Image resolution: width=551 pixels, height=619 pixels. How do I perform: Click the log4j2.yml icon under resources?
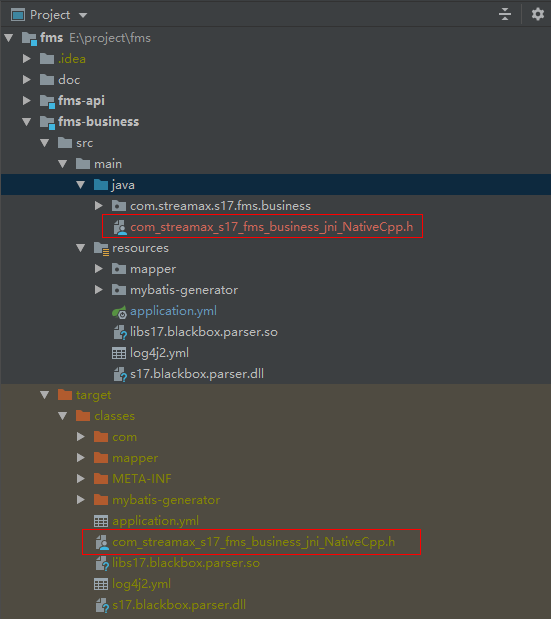coord(119,353)
